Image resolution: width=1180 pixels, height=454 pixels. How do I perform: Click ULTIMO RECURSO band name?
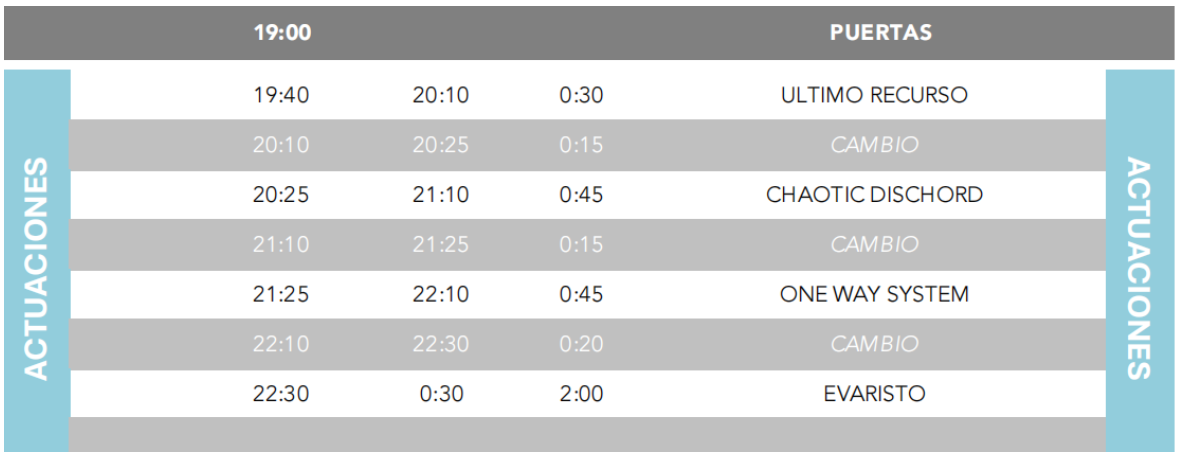[874, 95]
